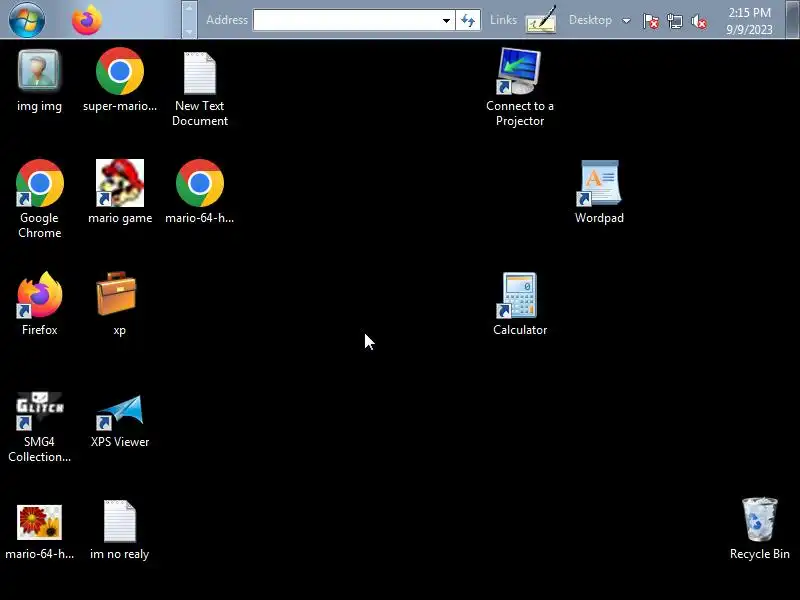Select the img img desktop icon
The width and height of the screenshot is (800, 600).
coord(39,81)
